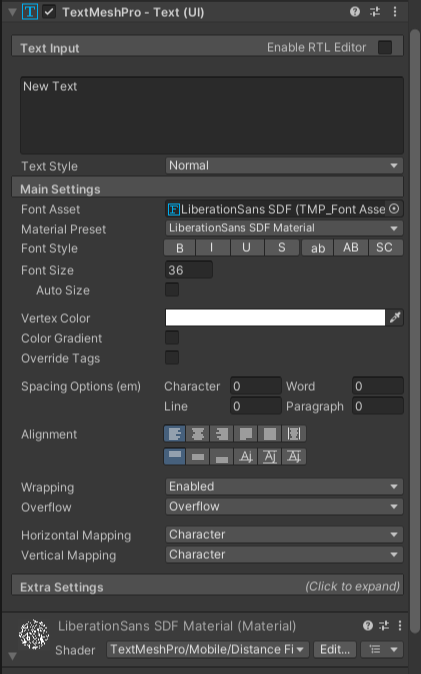
Task: Open material preset selector icon
Action: tap(384, 625)
